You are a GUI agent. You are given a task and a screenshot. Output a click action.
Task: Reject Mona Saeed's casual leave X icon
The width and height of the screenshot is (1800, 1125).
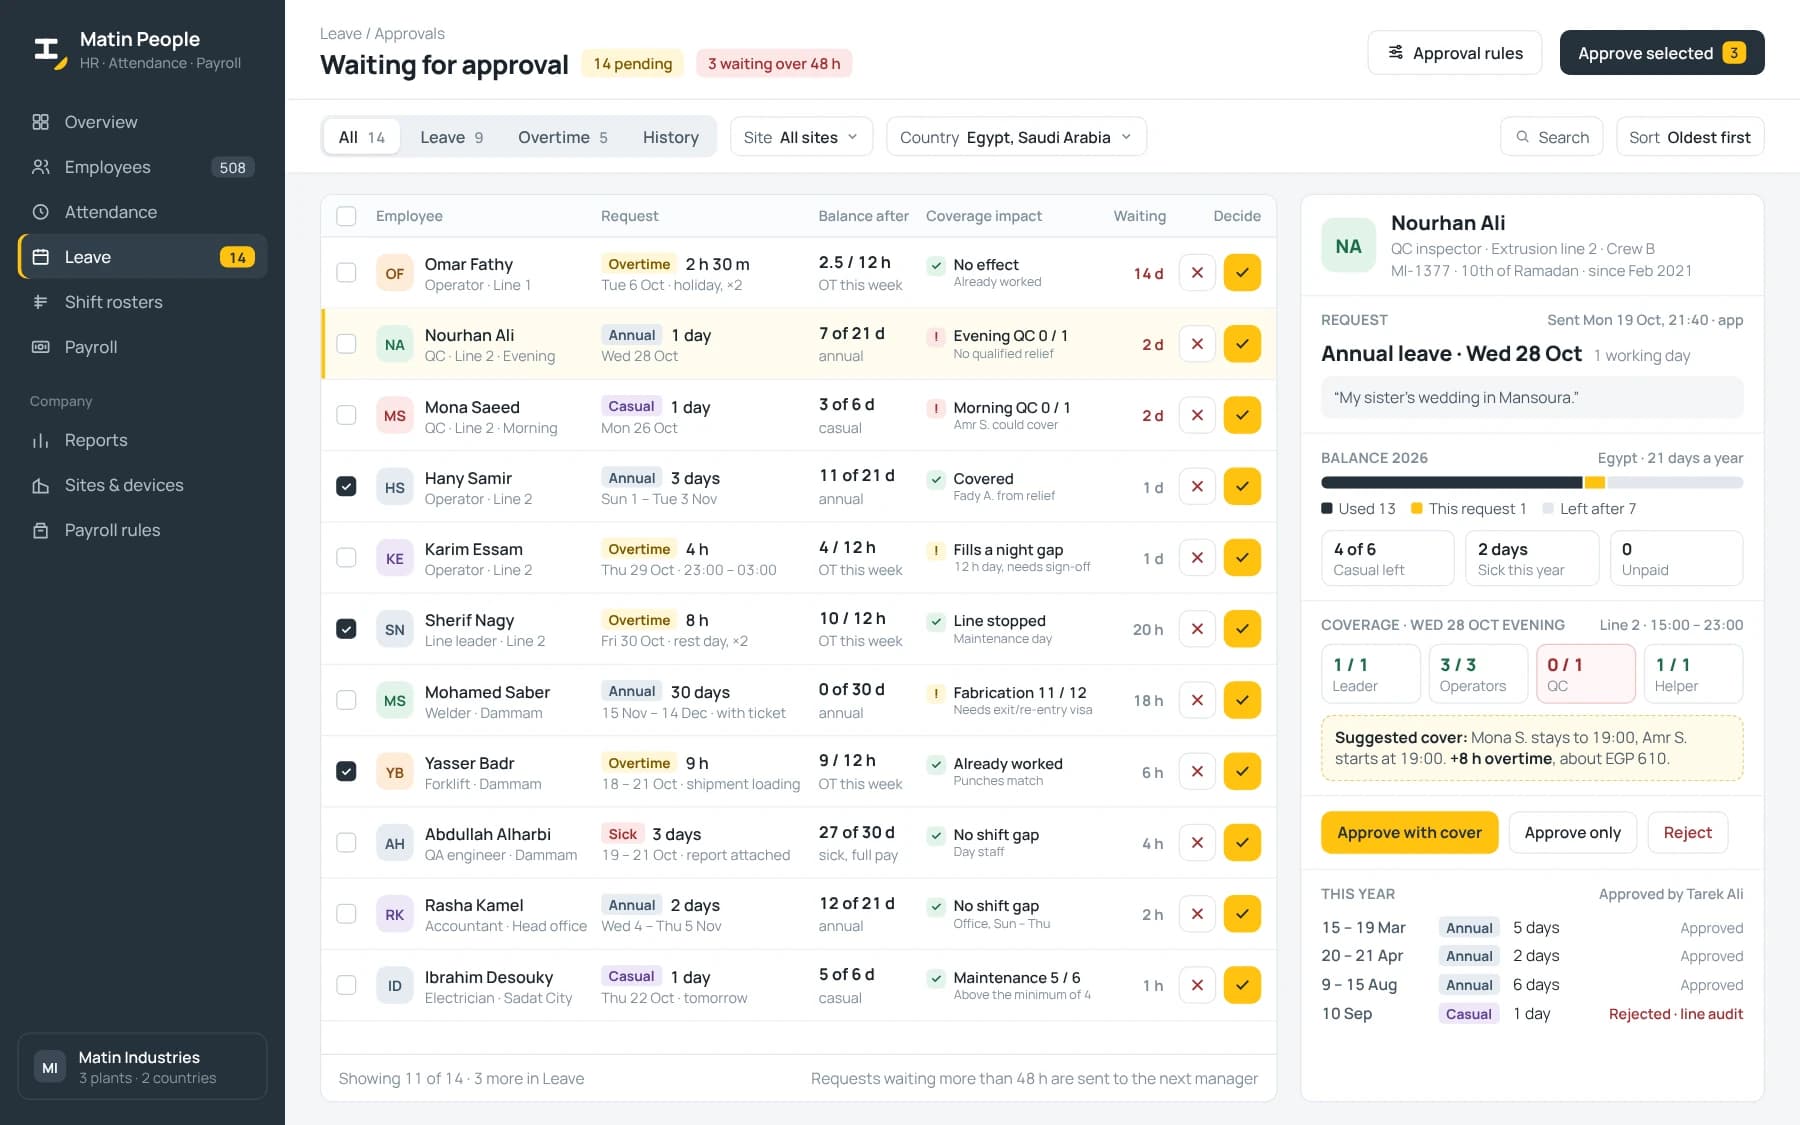coord(1197,415)
